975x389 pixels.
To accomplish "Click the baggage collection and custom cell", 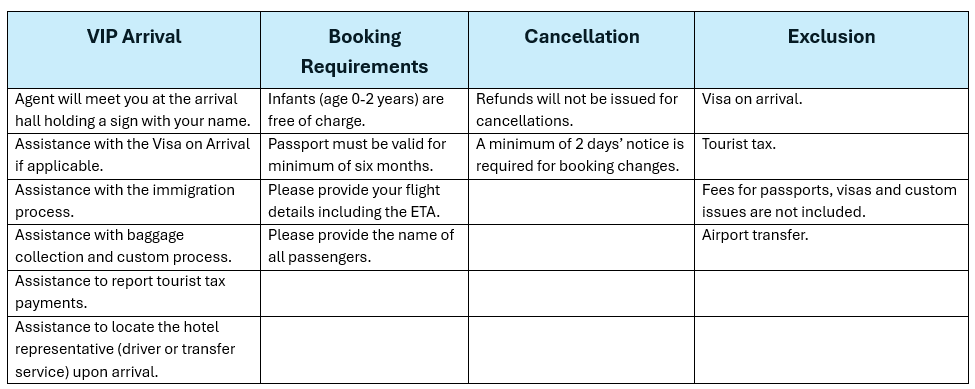I will pos(134,247).
